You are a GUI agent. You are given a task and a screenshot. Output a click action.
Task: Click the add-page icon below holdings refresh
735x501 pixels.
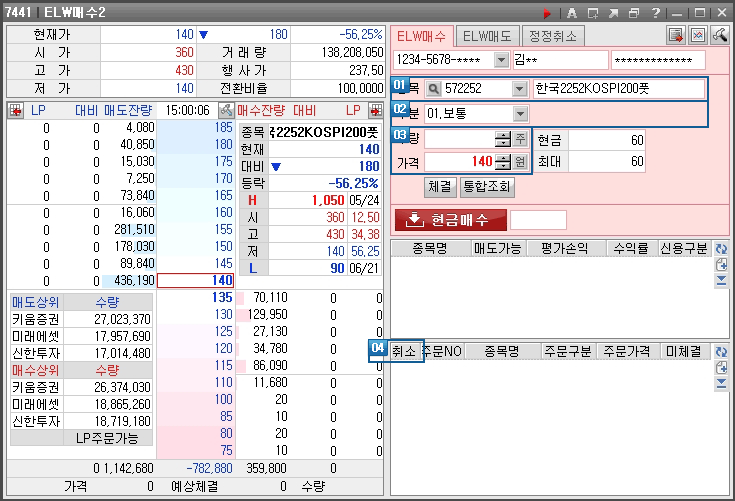(721, 265)
